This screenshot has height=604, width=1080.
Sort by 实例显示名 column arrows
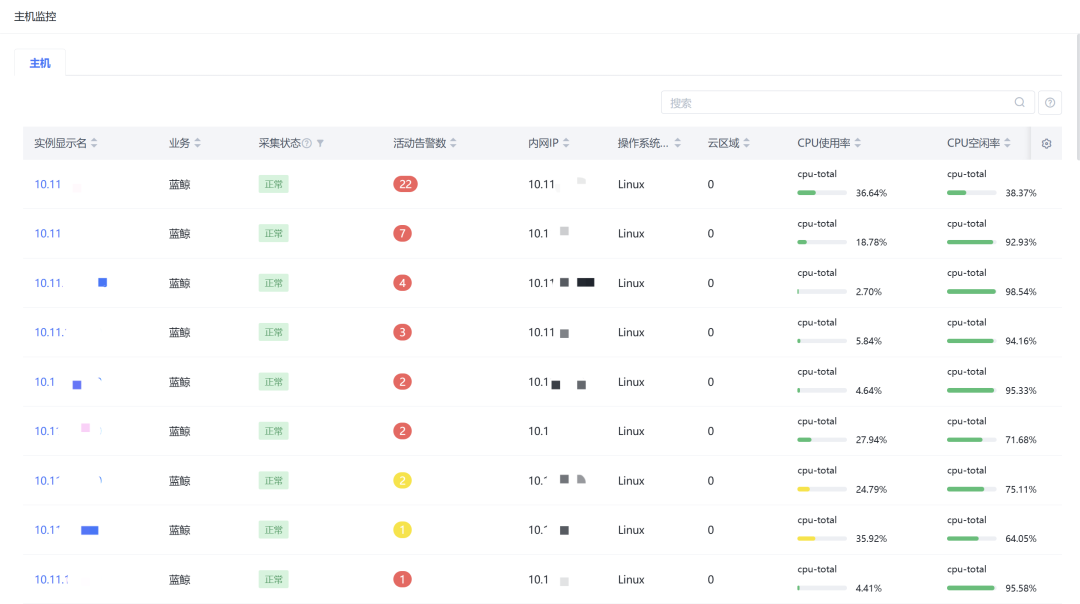[94, 143]
